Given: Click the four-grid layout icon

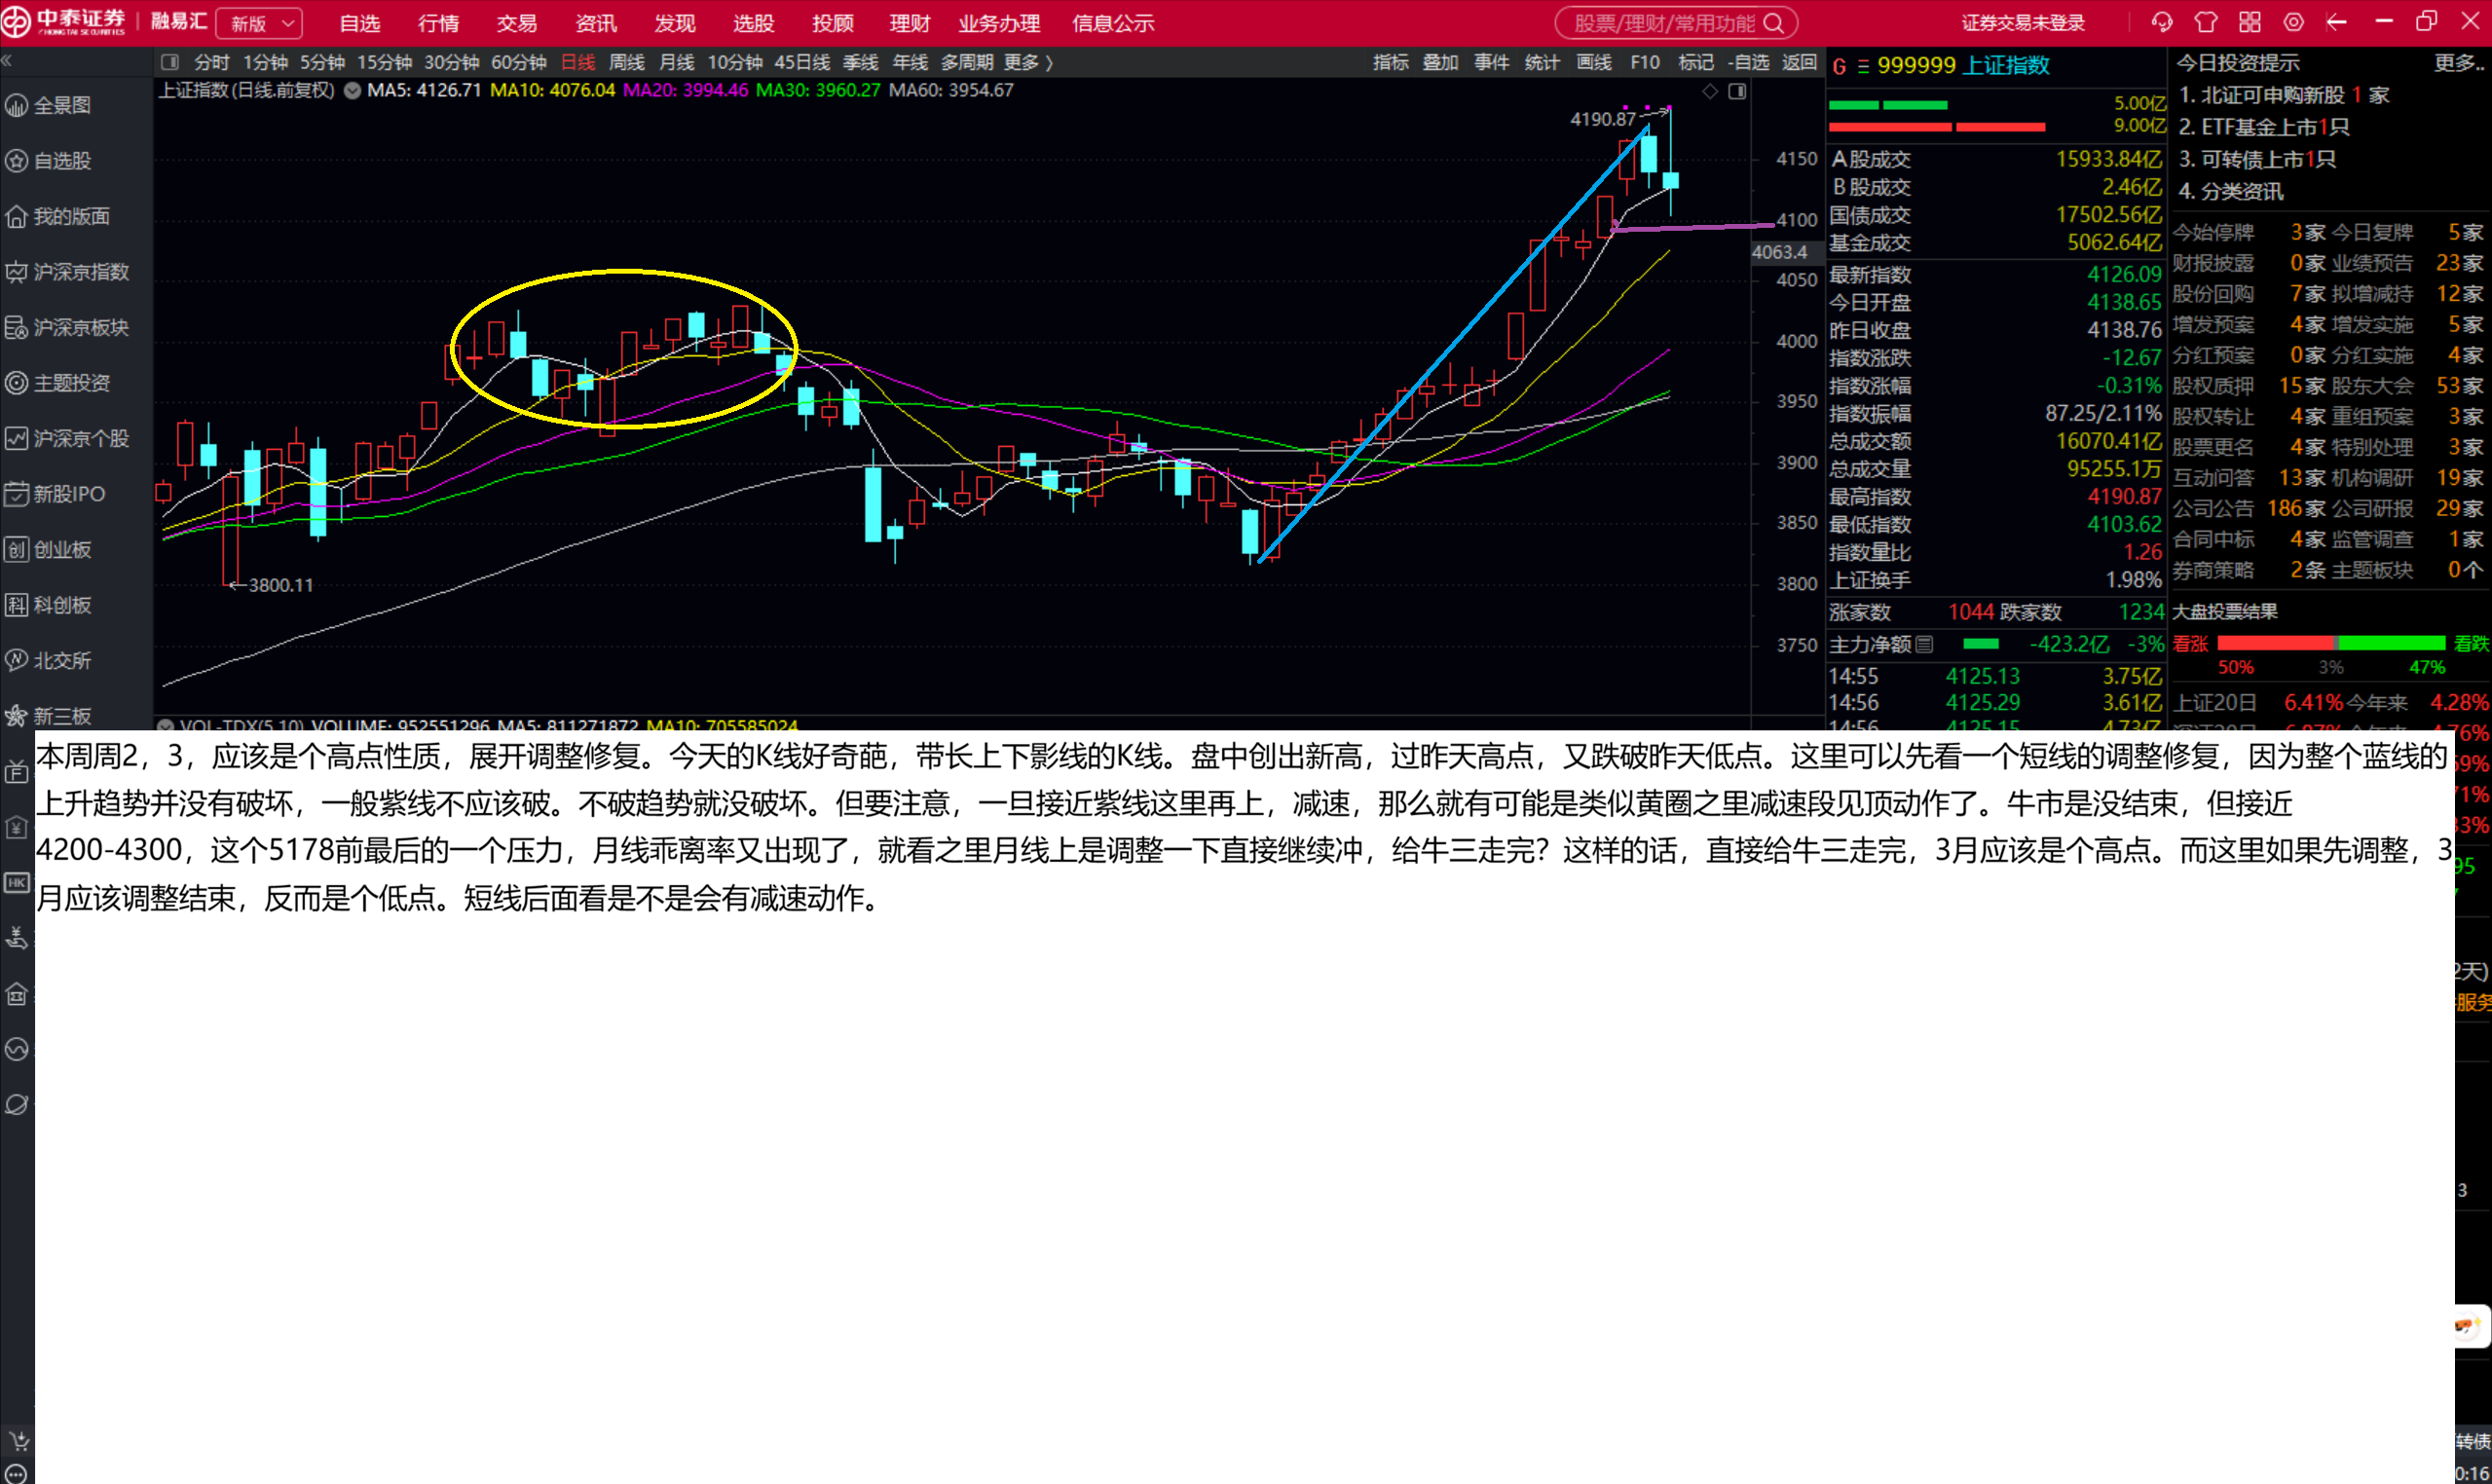Looking at the screenshot, I should click(2249, 22).
